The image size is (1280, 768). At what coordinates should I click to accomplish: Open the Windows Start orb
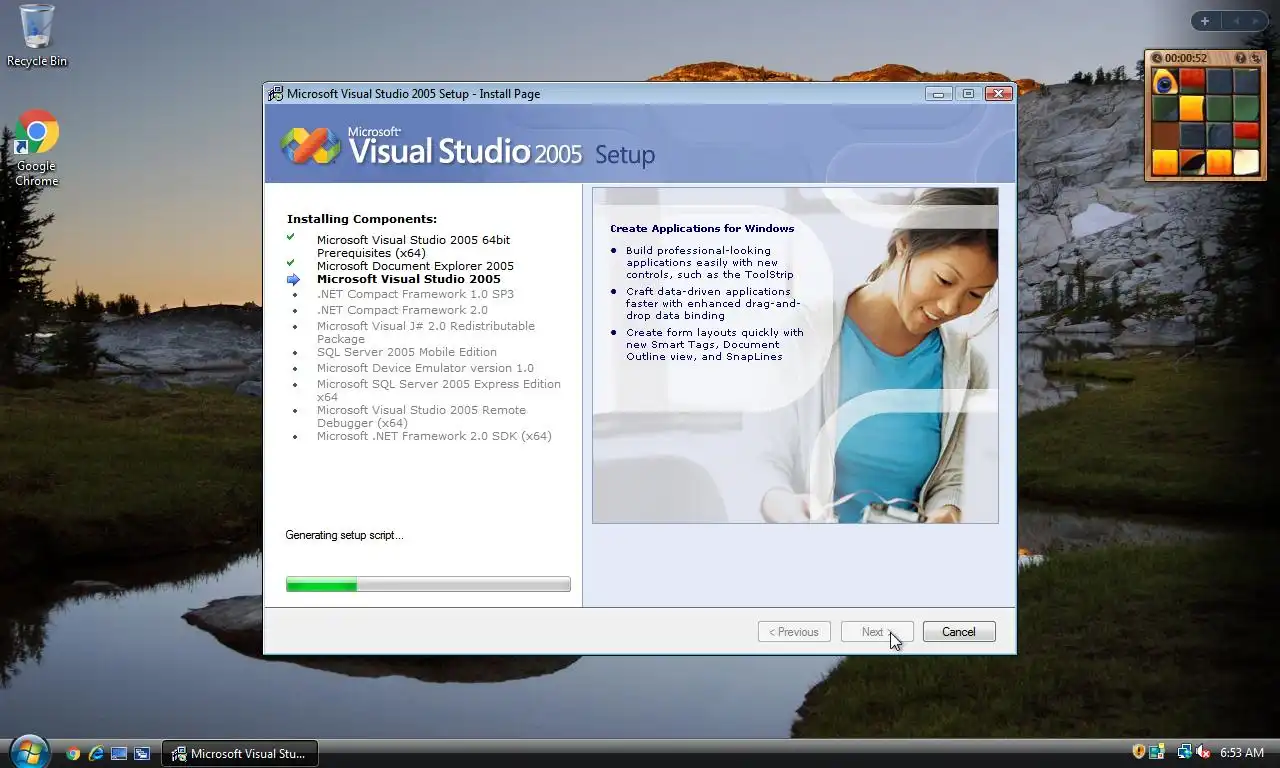(29, 751)
